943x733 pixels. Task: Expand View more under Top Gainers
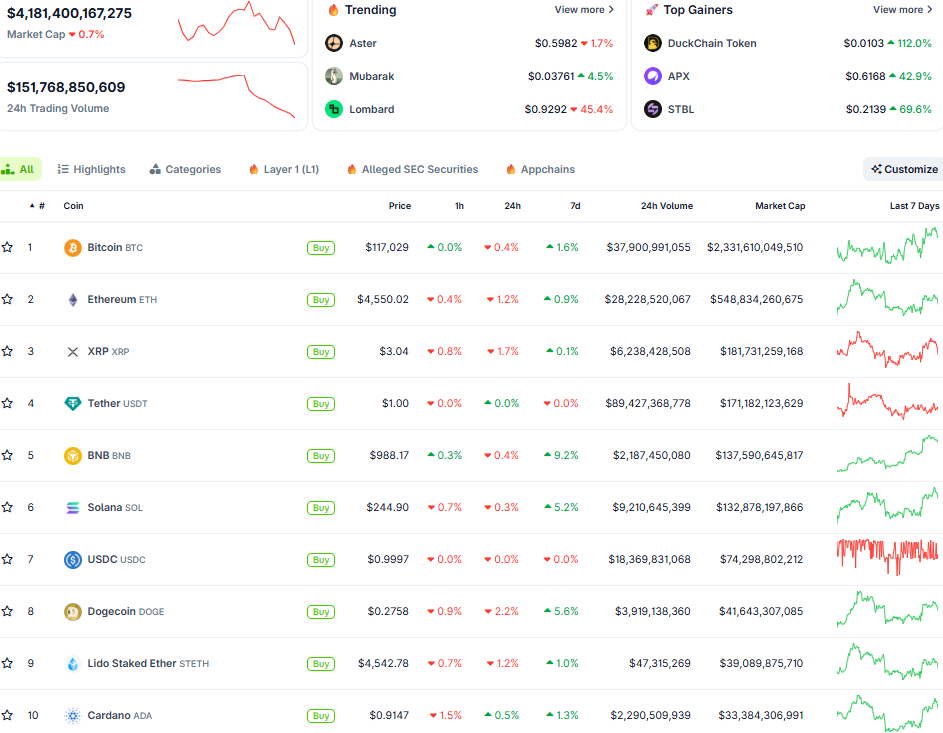tap(901, 9)
